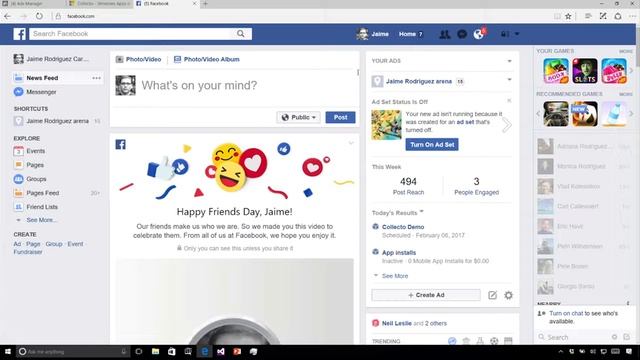The width and height of the screenshot is (640, 360).
Task: Click browser Refresh icon
Action: coord(39,16)
